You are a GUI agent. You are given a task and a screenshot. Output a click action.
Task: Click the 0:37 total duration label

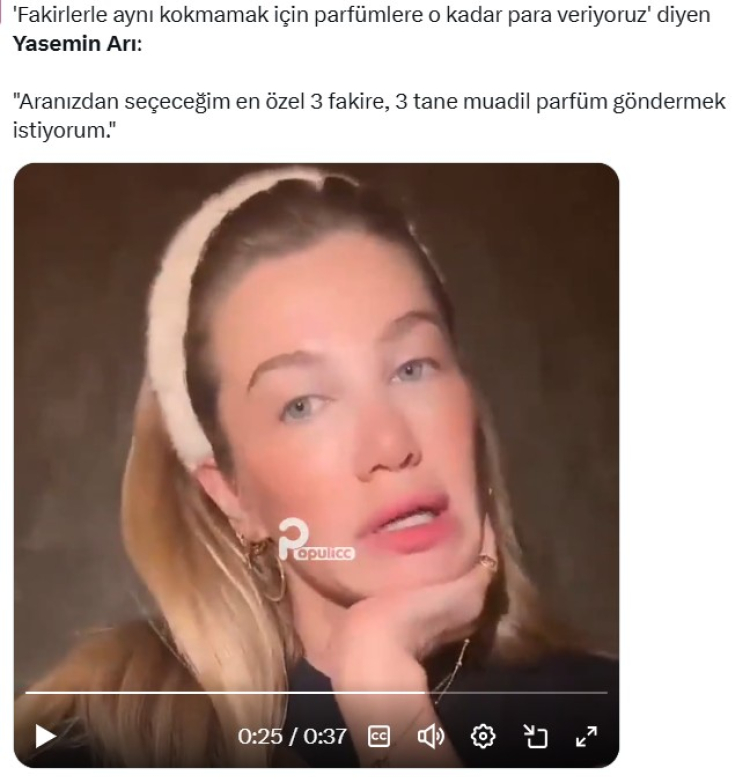pos(325,737)
